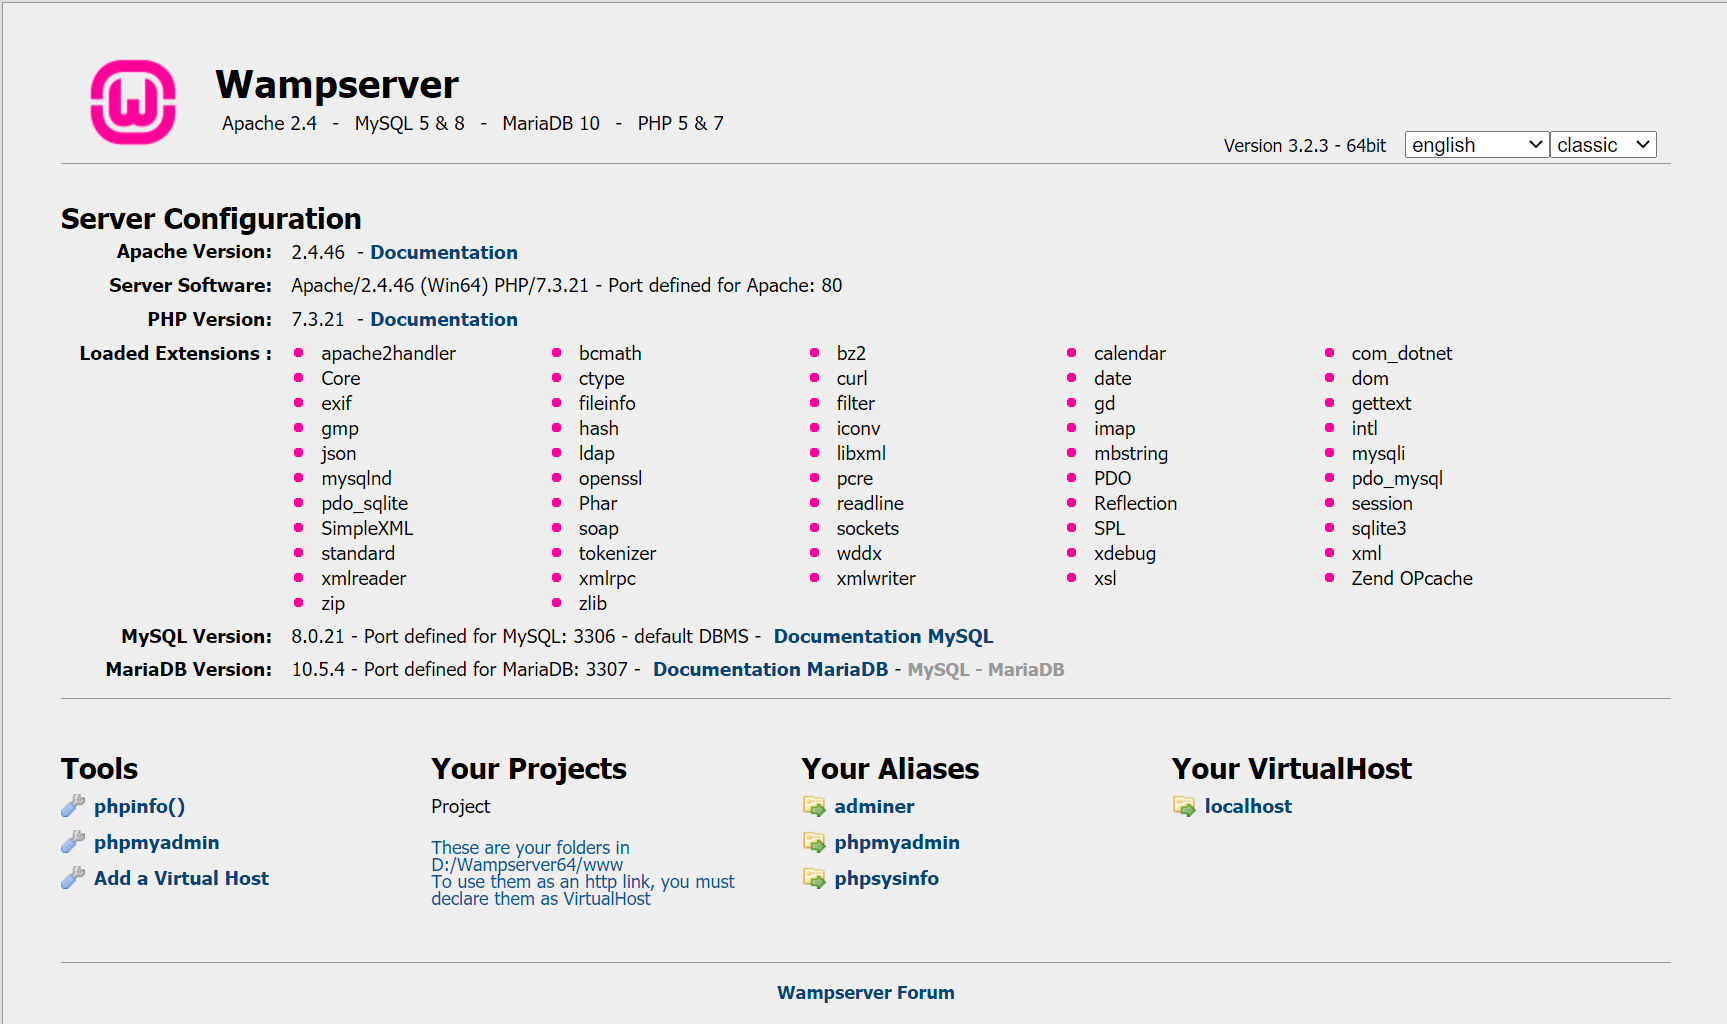
Task: Click the apache2handler extension
Action: [x=388, y=353]
